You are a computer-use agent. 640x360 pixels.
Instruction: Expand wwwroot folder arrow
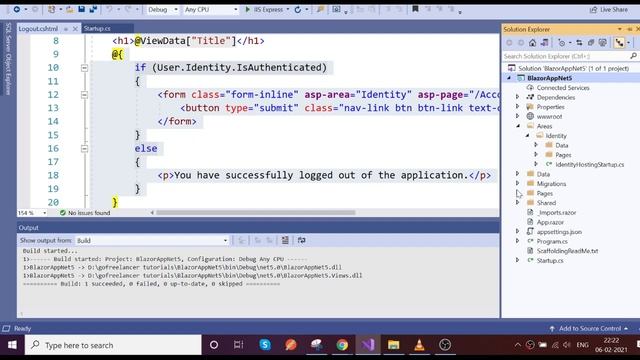point(518,116)
